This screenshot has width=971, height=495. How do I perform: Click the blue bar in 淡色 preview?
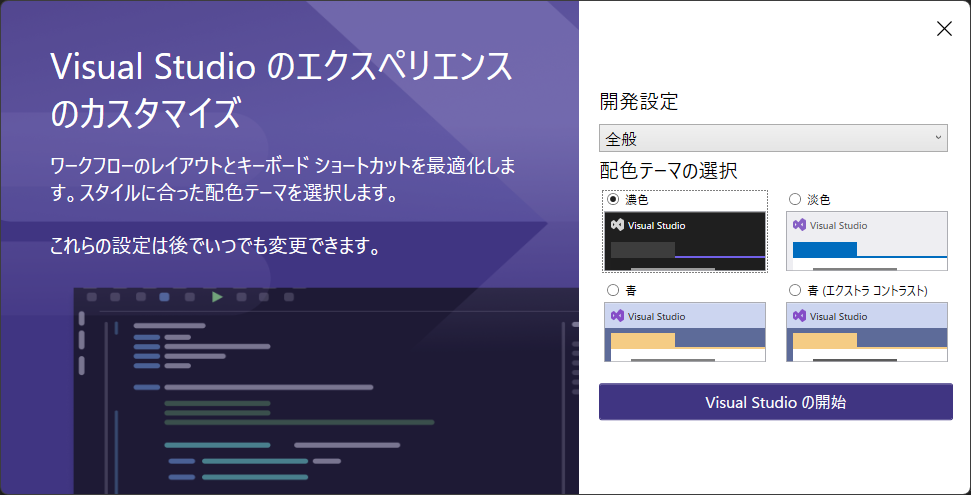click(x=824, y=250)
